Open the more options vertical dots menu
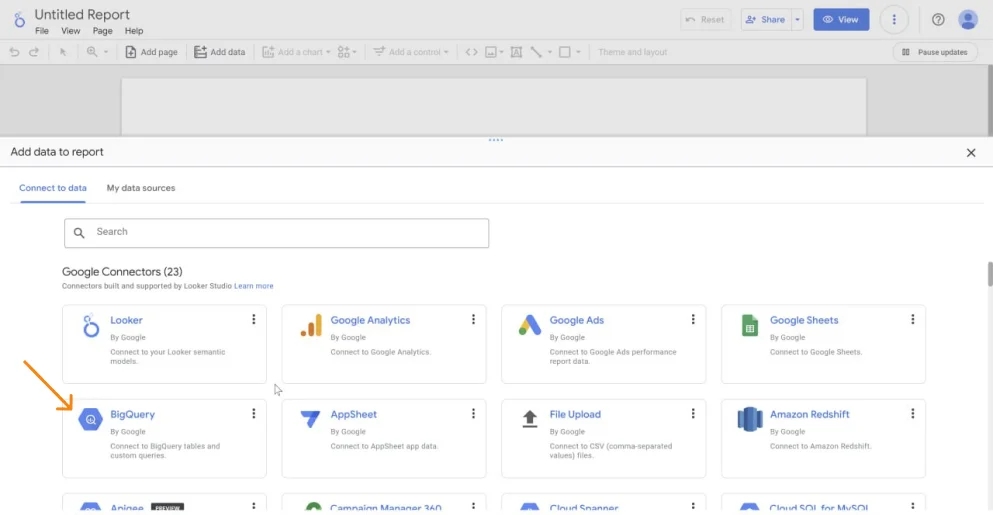 (894, 20)
